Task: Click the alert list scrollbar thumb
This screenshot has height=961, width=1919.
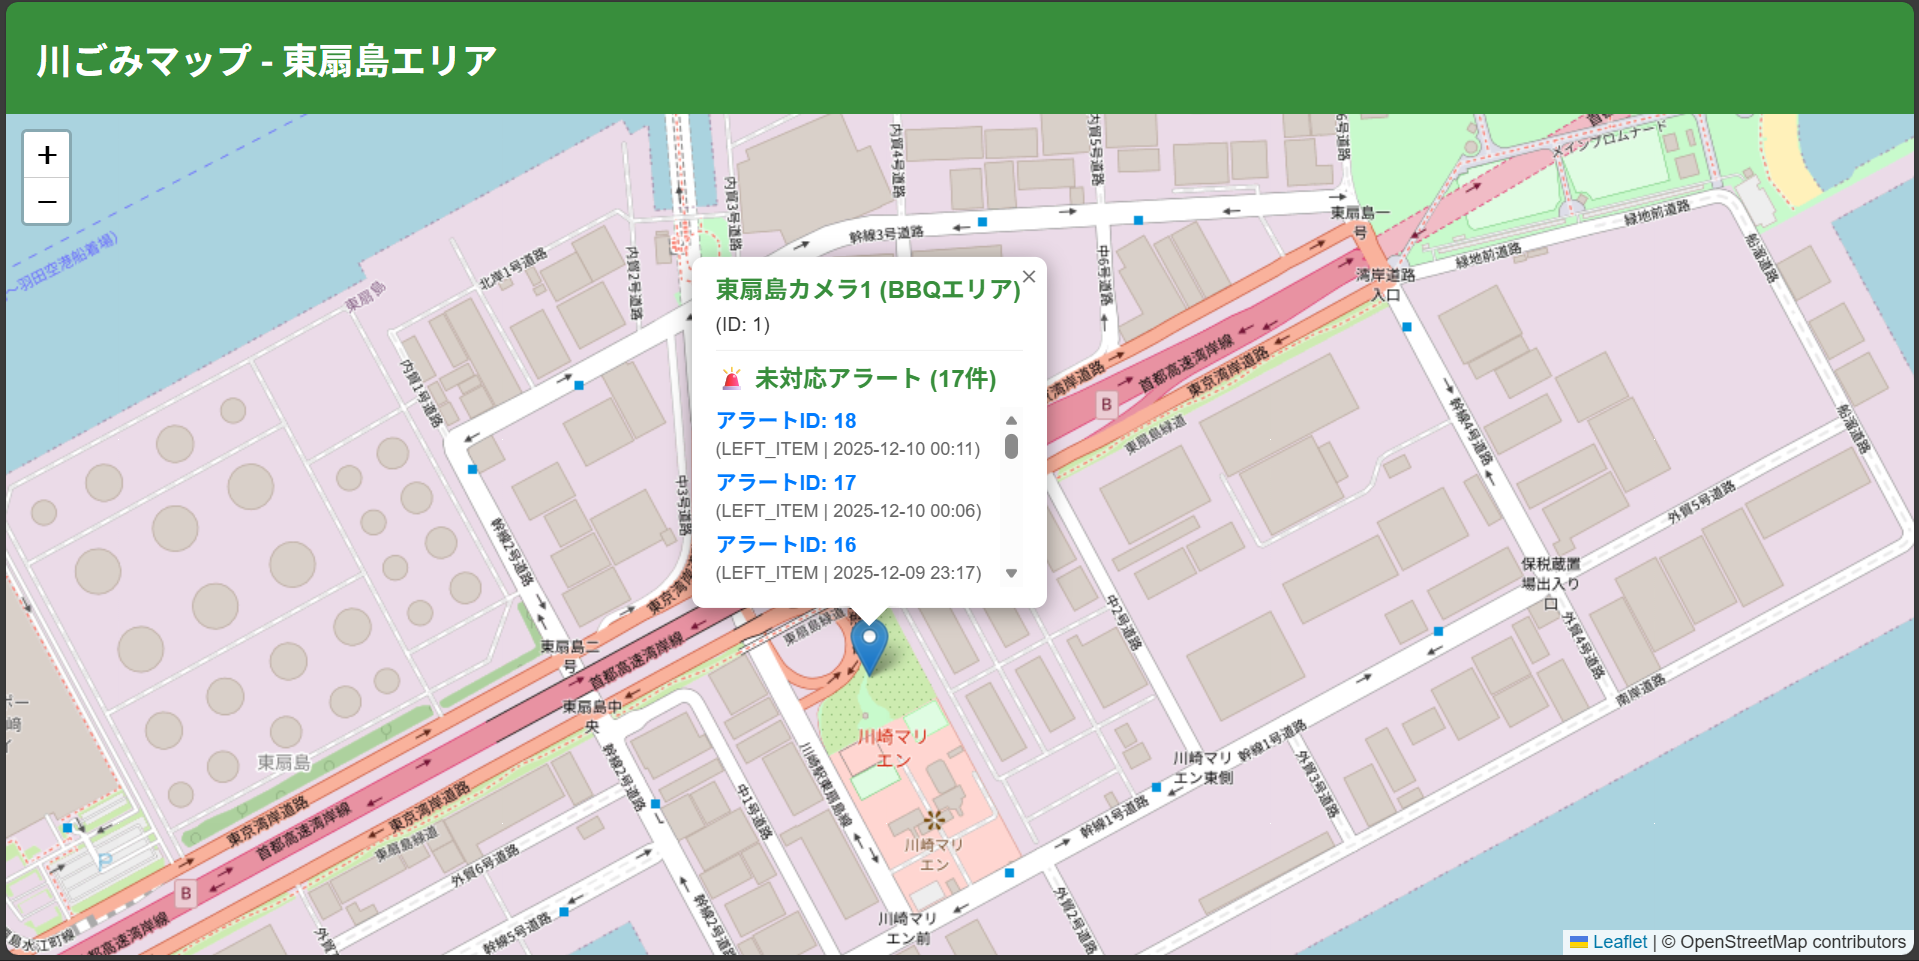Action: 1011,446
